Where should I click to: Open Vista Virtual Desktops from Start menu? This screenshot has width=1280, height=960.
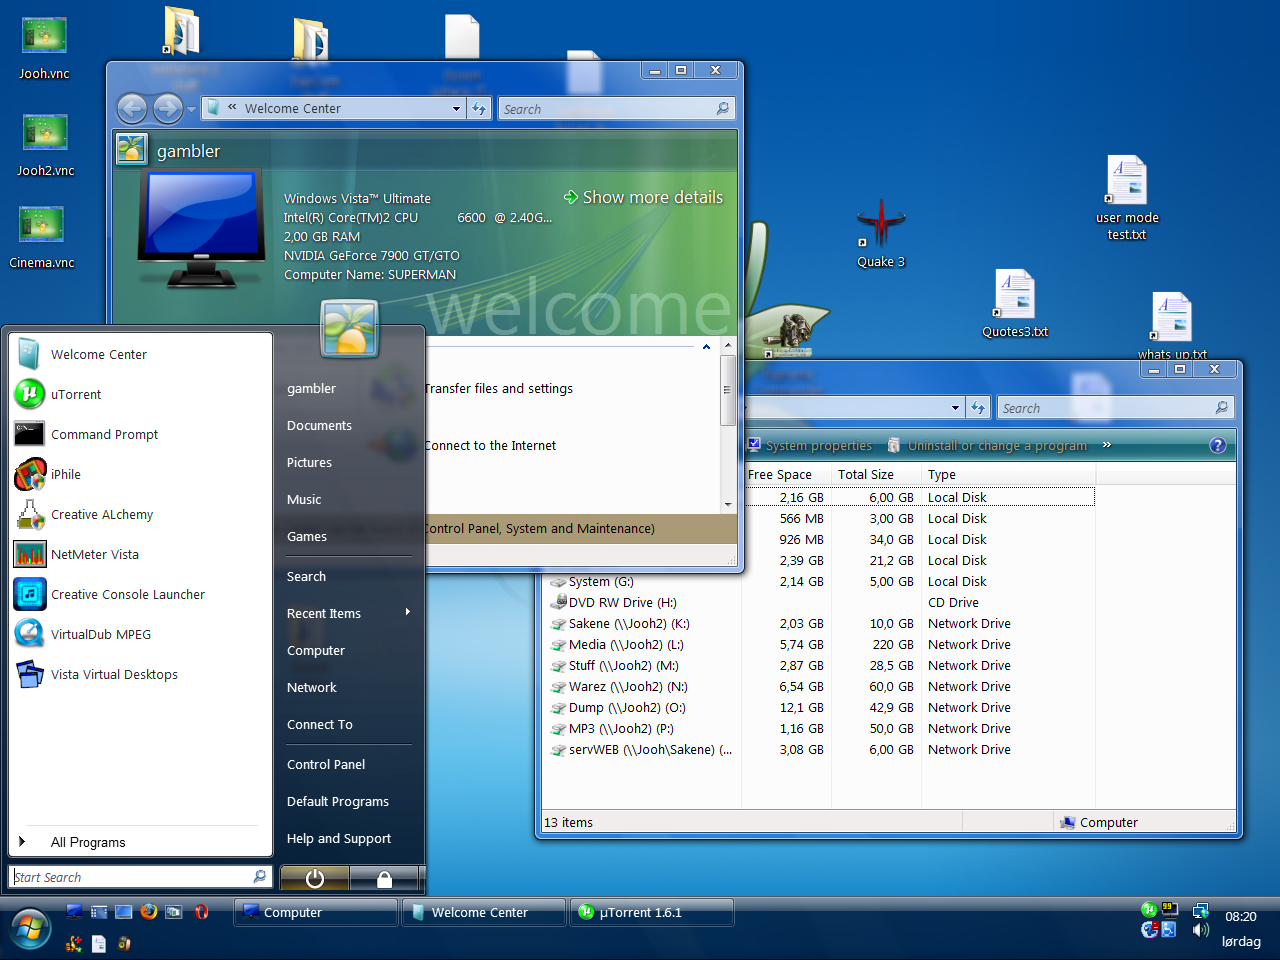click(x=140, y=674)
